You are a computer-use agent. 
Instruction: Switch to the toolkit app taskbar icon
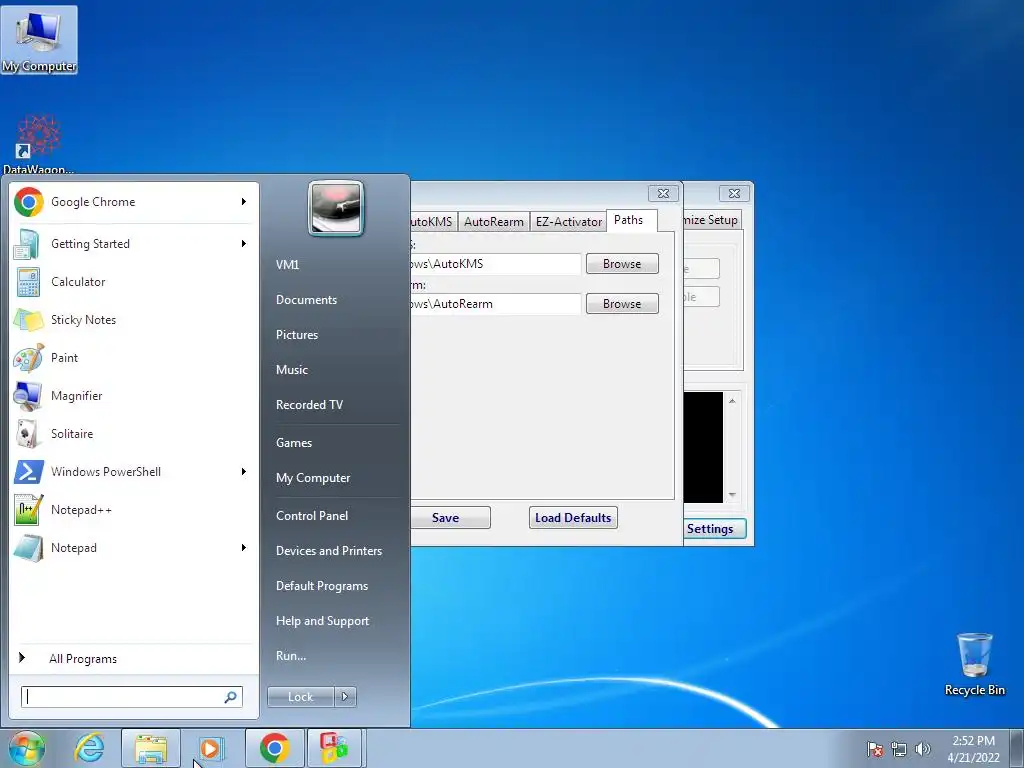tap(334, 748)
